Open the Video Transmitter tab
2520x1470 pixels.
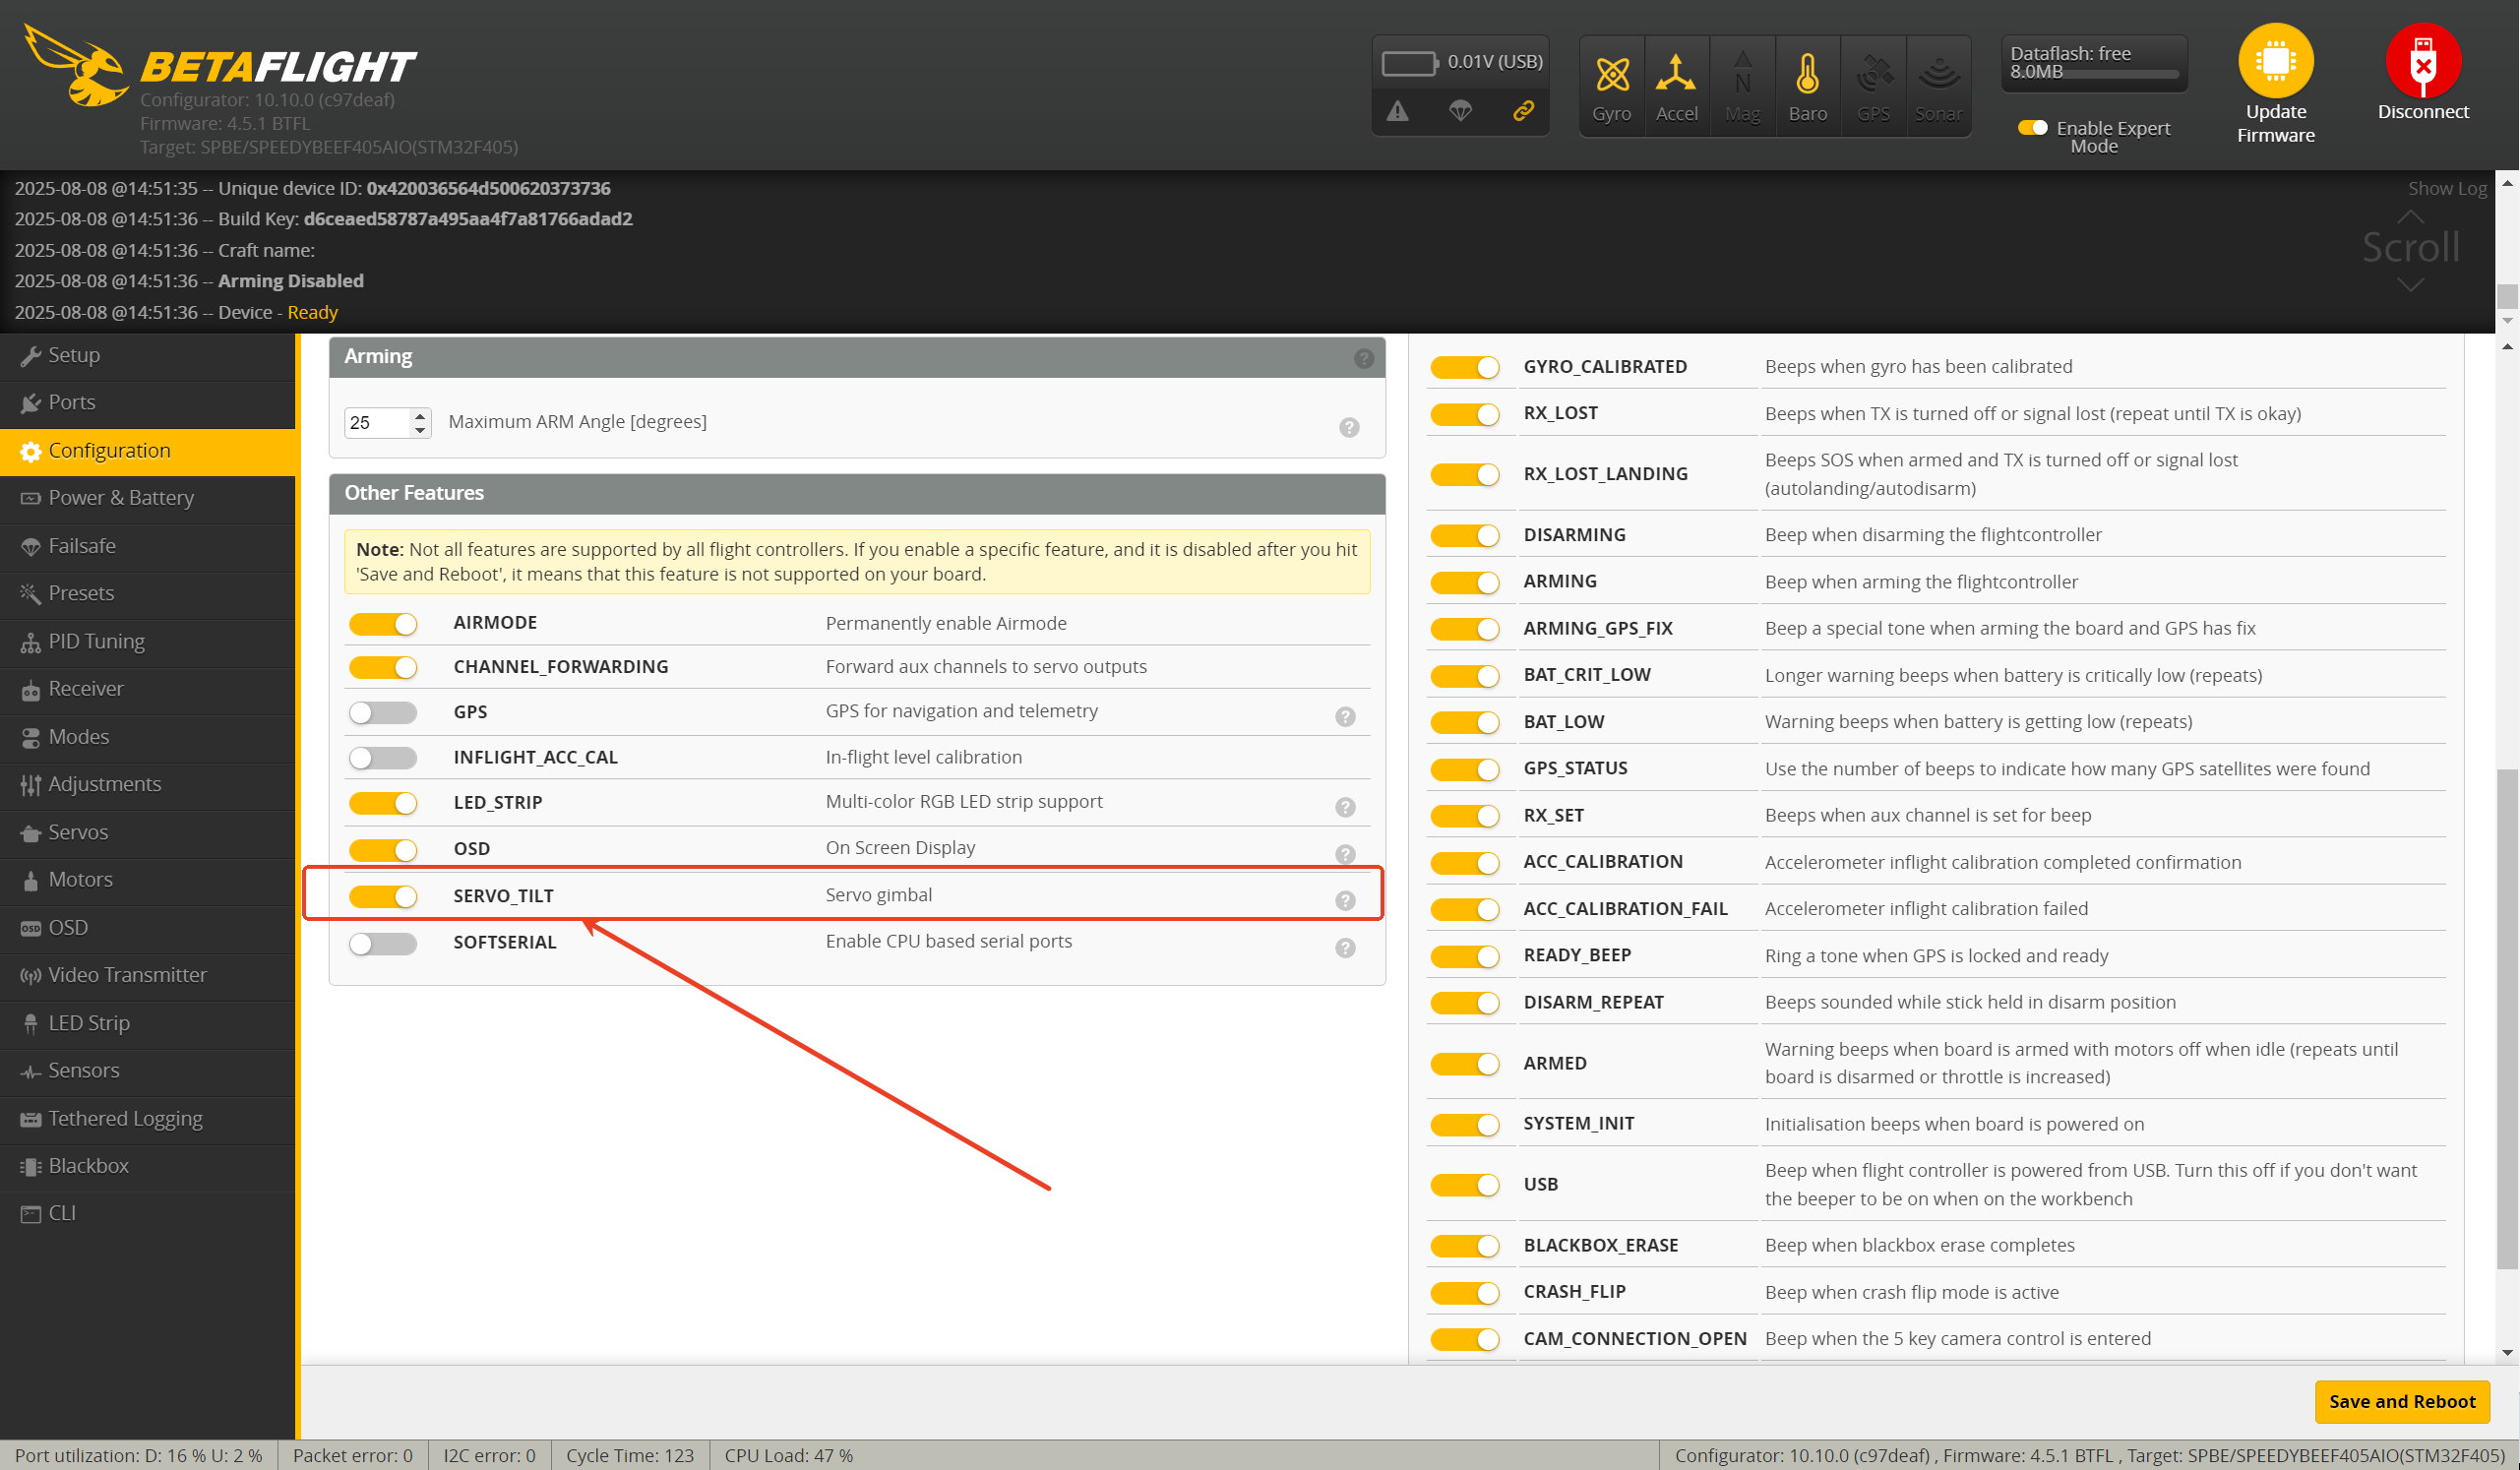click(148, 975)
